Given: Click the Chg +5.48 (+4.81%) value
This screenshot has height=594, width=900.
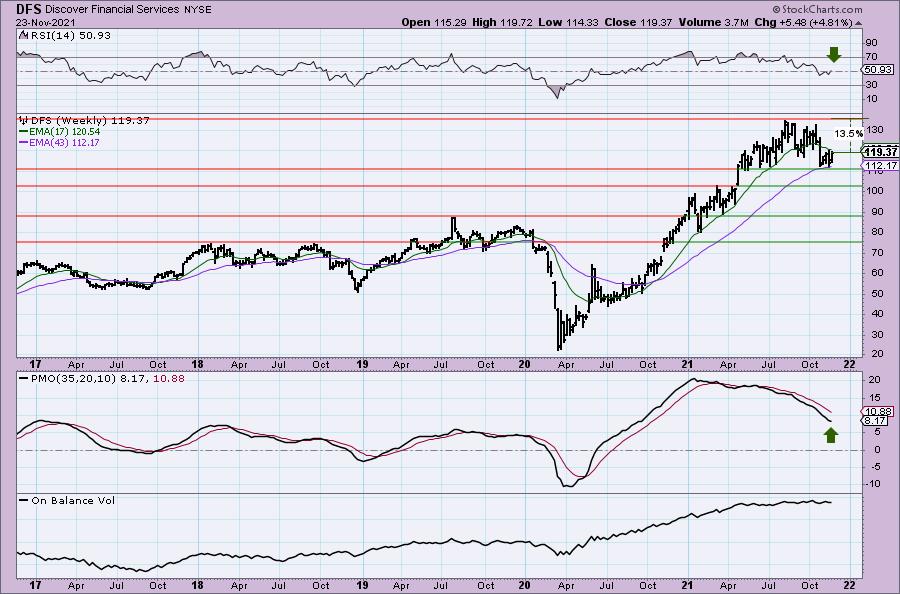Looking at the screenshot, I should (804, 22).
